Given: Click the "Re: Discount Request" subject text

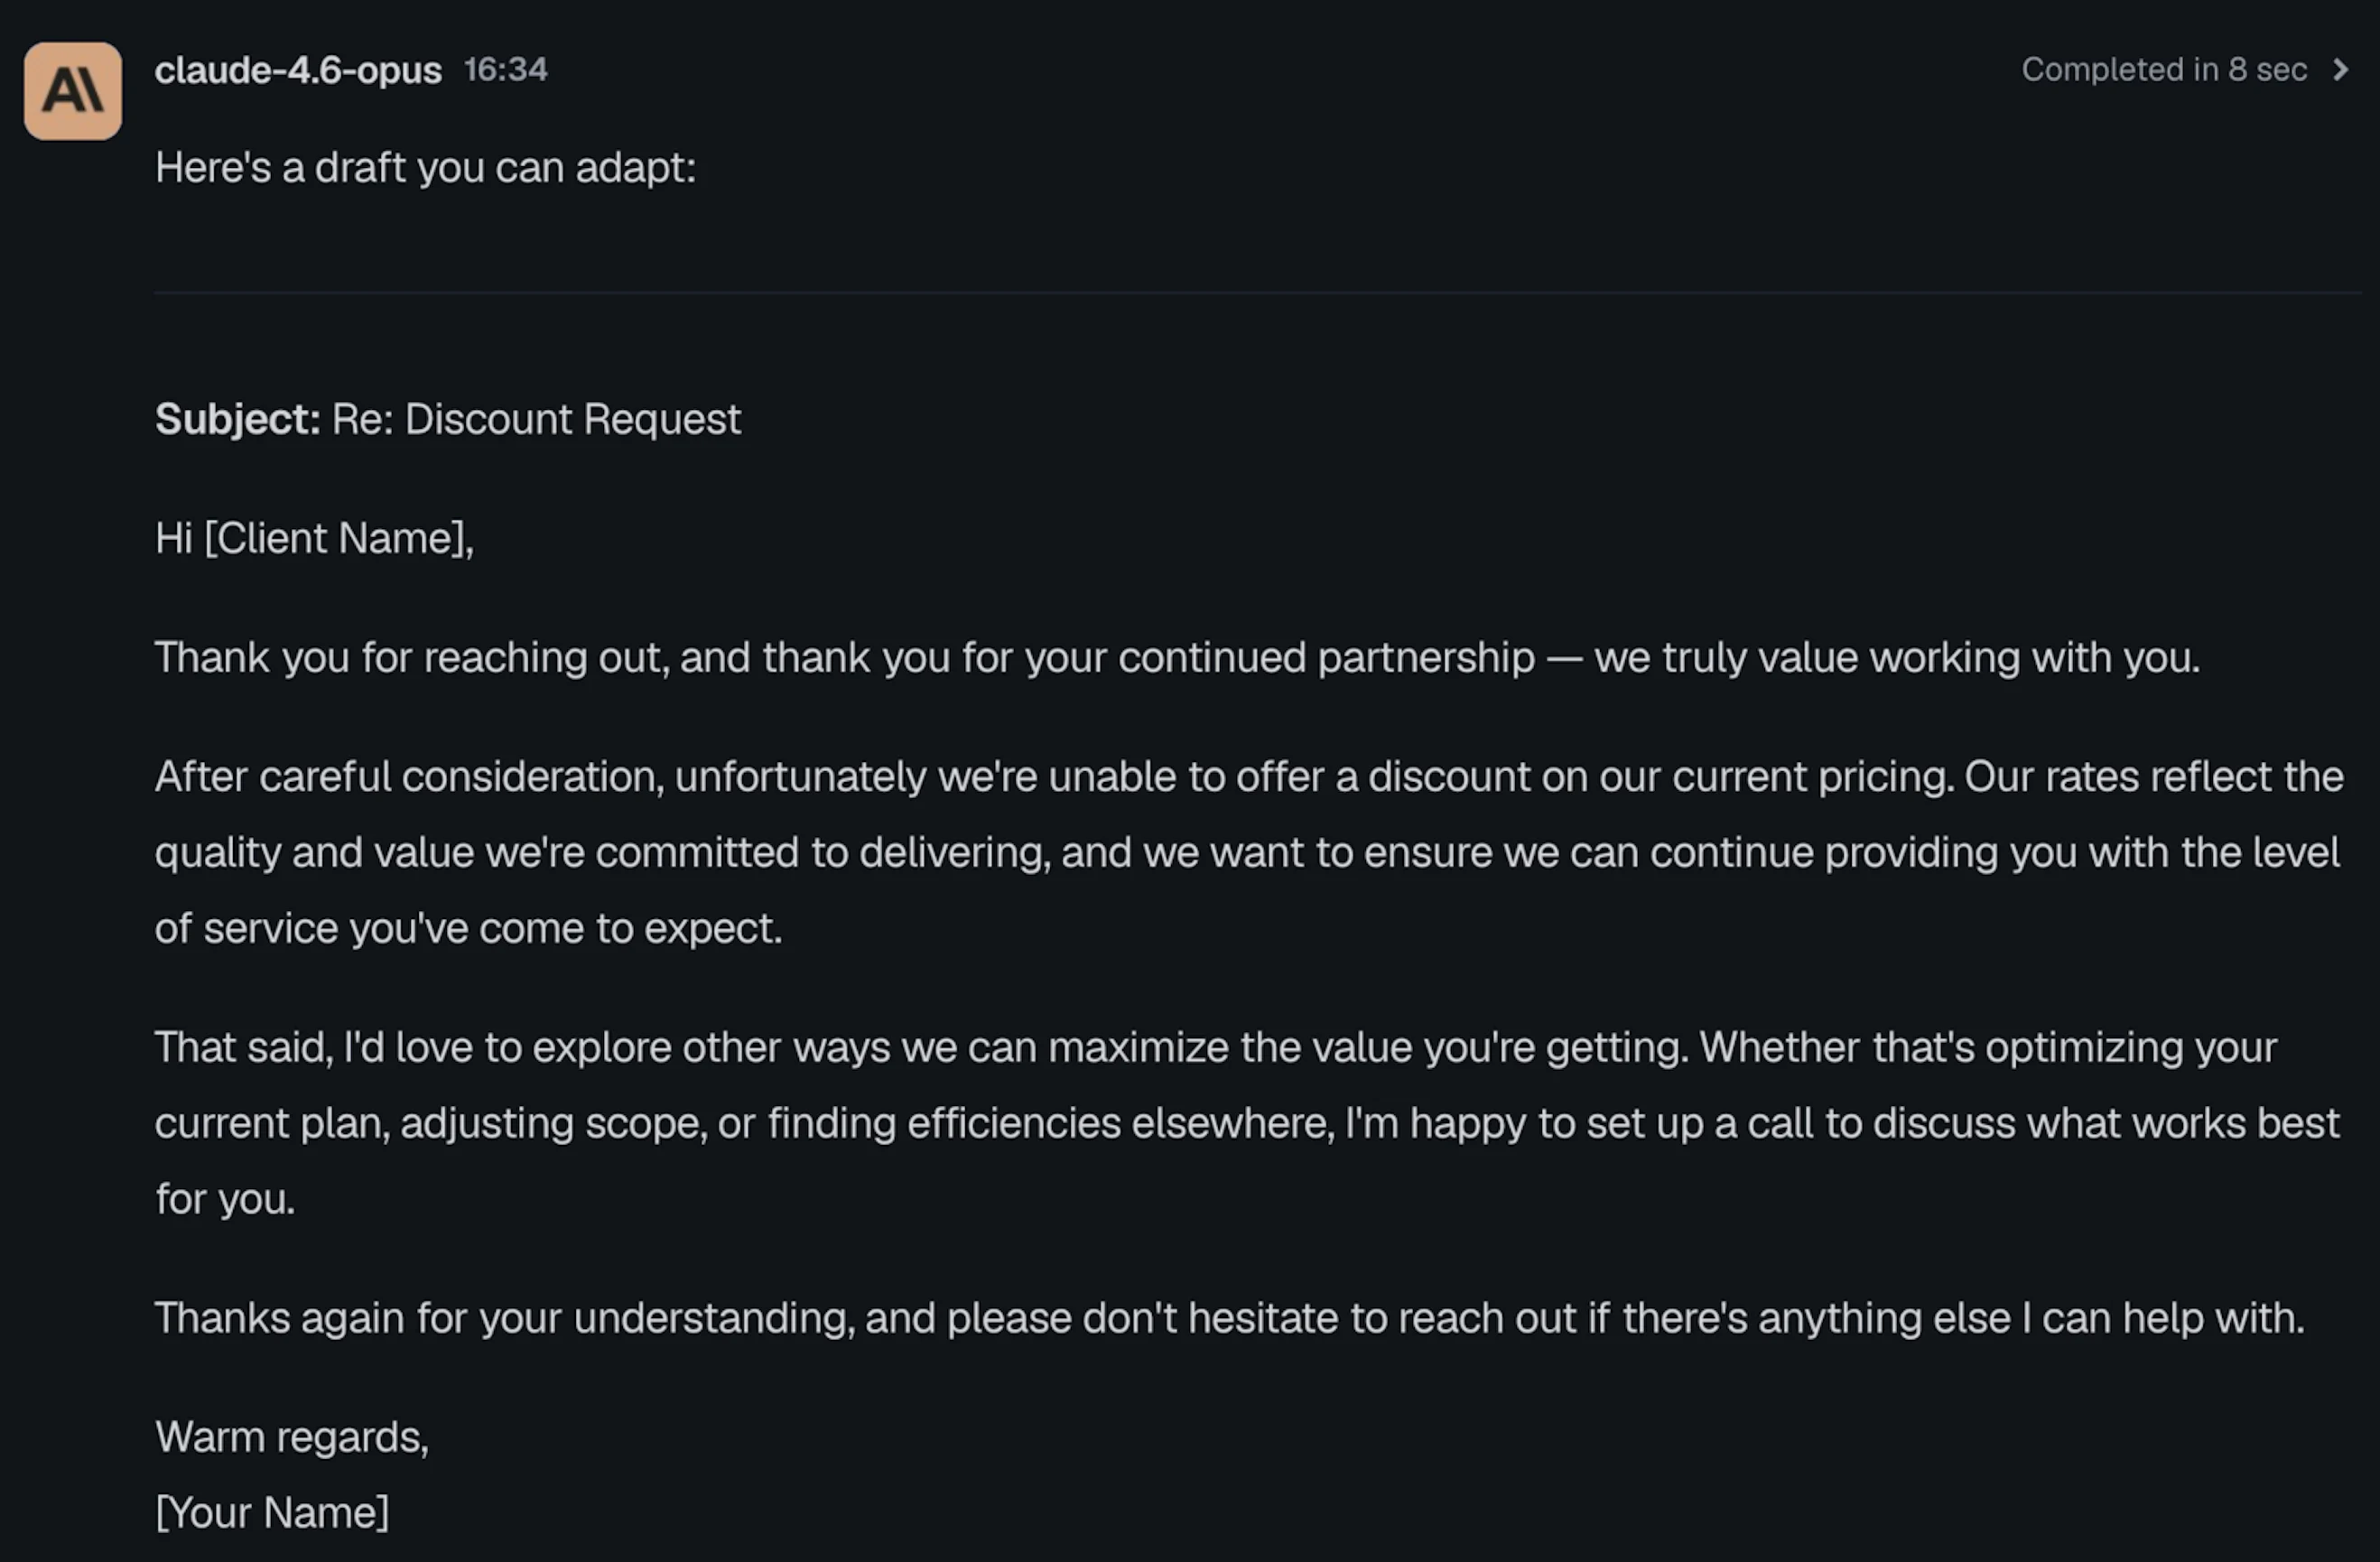Looking at the screenshot, I should tap(536, 419).
